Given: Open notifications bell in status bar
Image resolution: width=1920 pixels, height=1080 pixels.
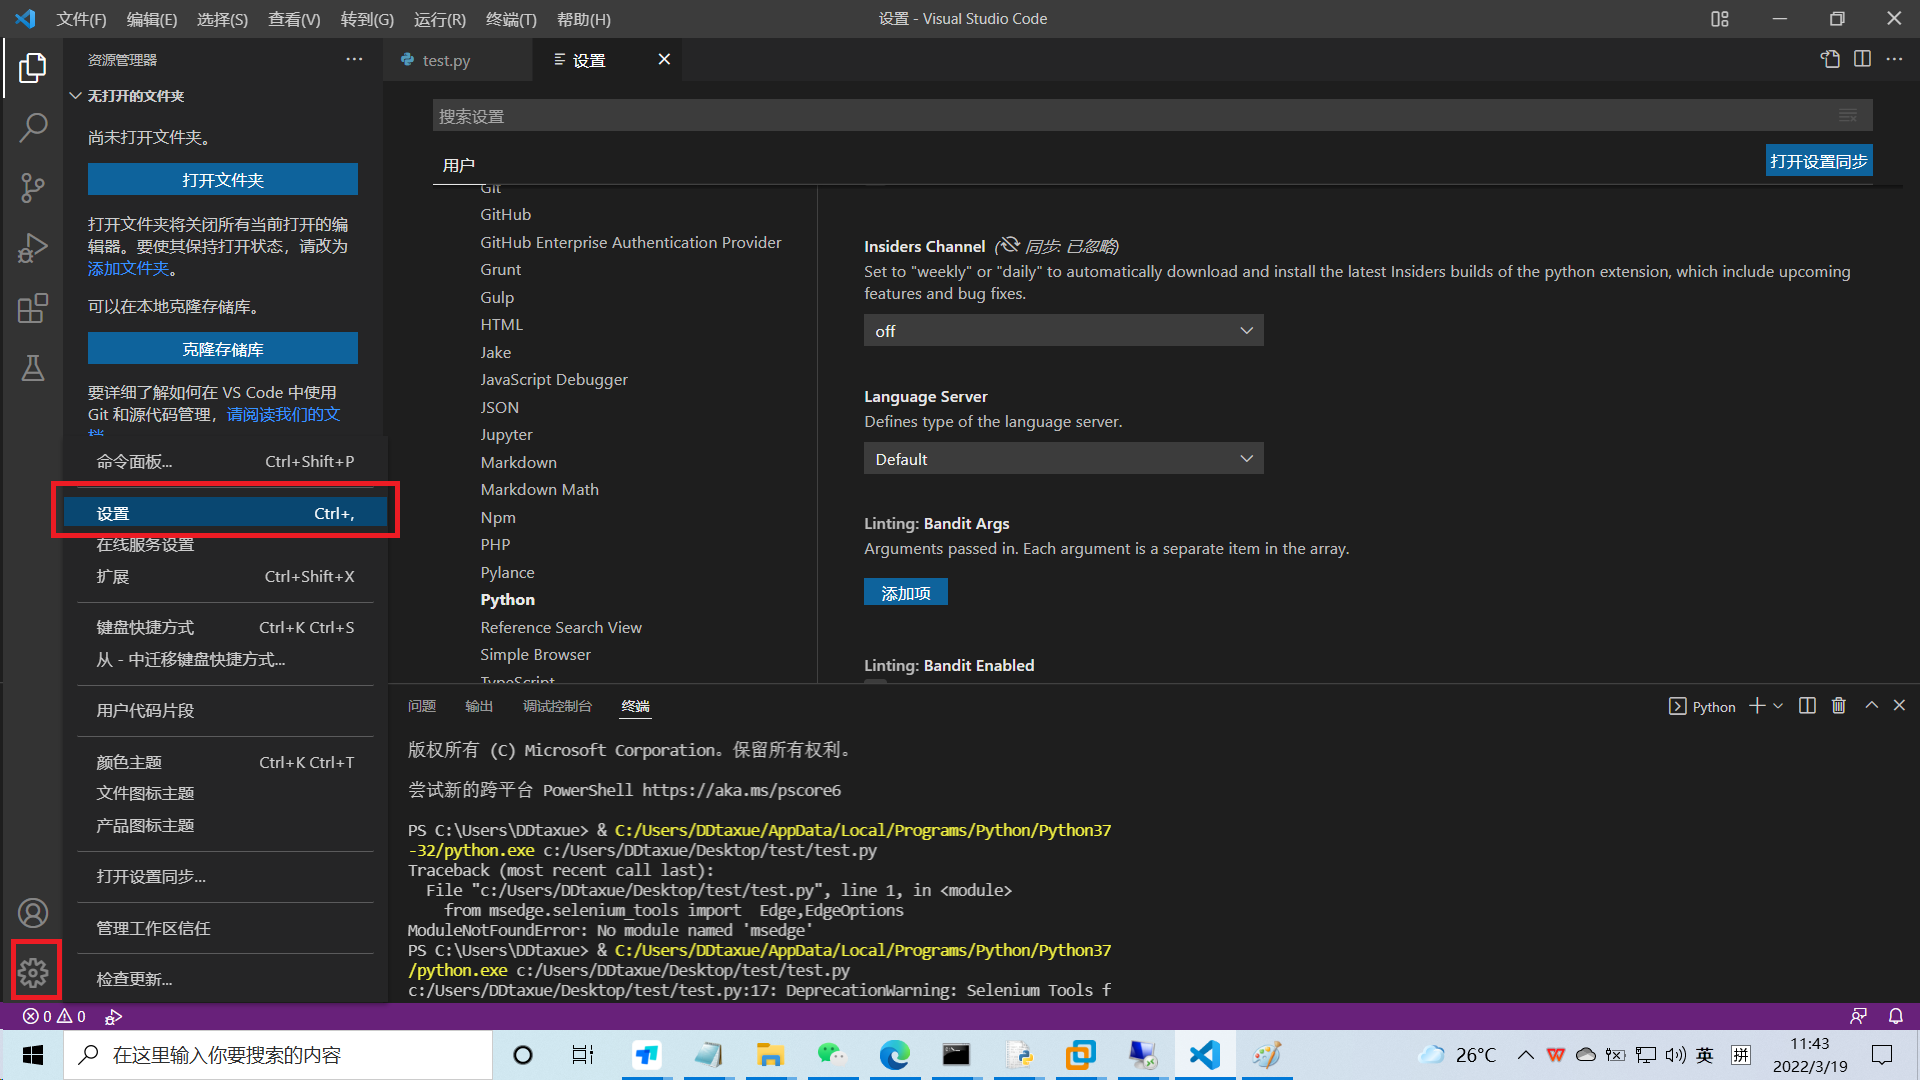Looking at the screenshot, I should [x=1895, y=1016].
